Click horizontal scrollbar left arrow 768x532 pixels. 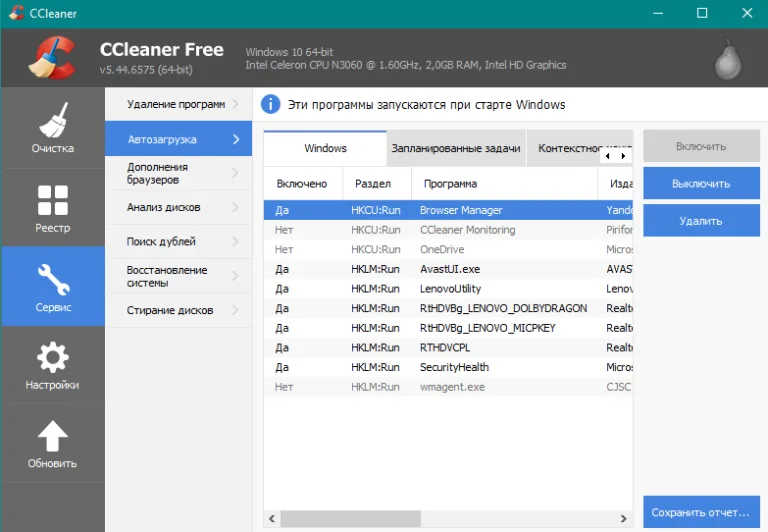click(272, 518)
